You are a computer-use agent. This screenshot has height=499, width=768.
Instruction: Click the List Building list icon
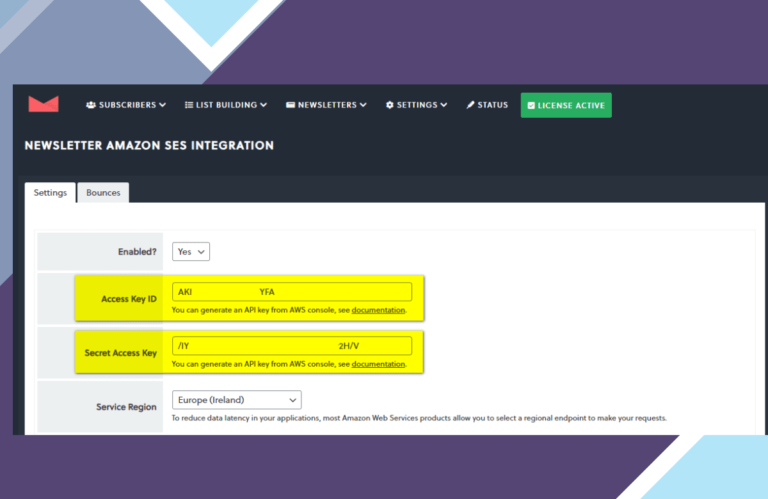[x=189, y=105]
